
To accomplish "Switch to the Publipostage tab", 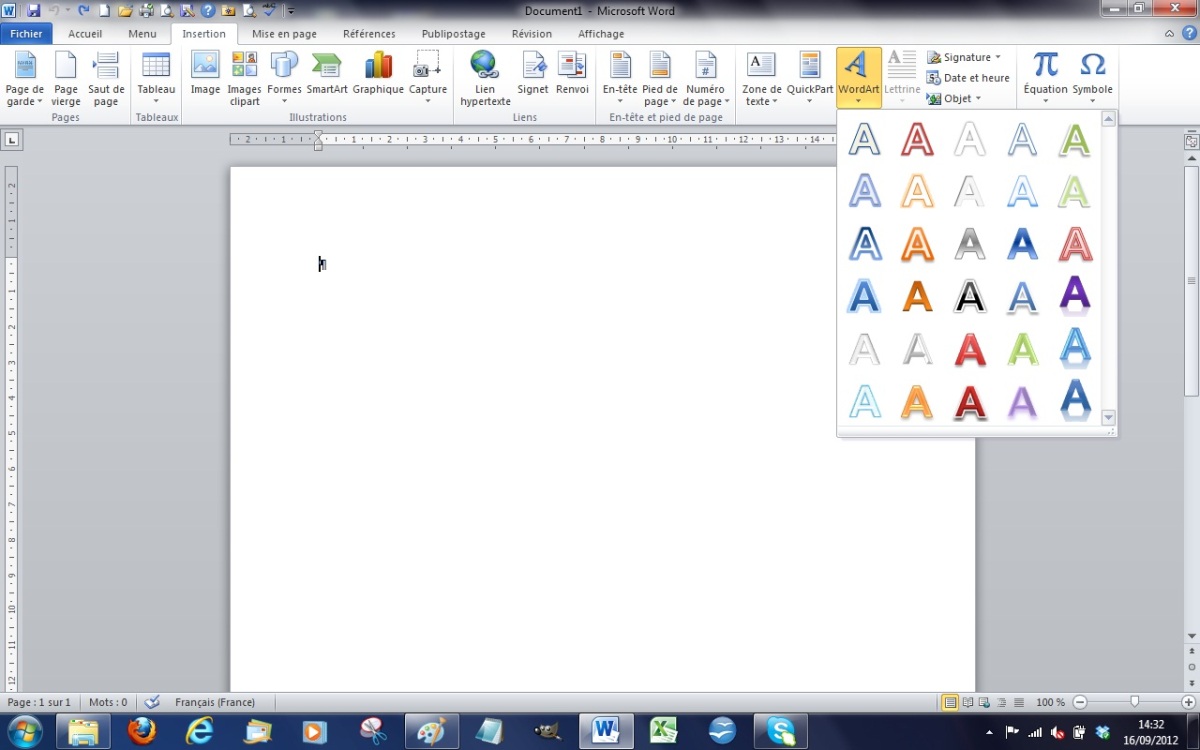I will 454,34.
